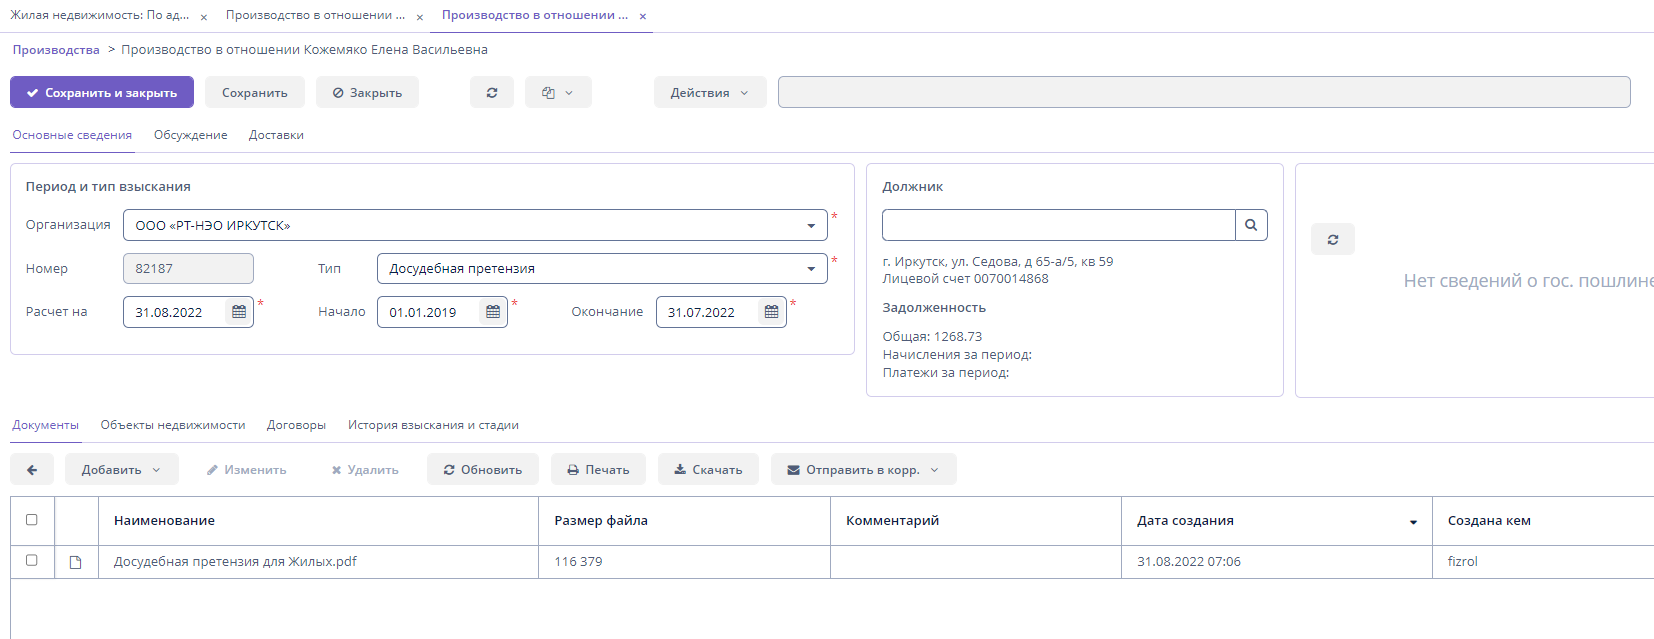The height and width of the screenshot is (639, 1654).
Task: Expand the Действия dropdown menu
Action: [x=709, y=93]
